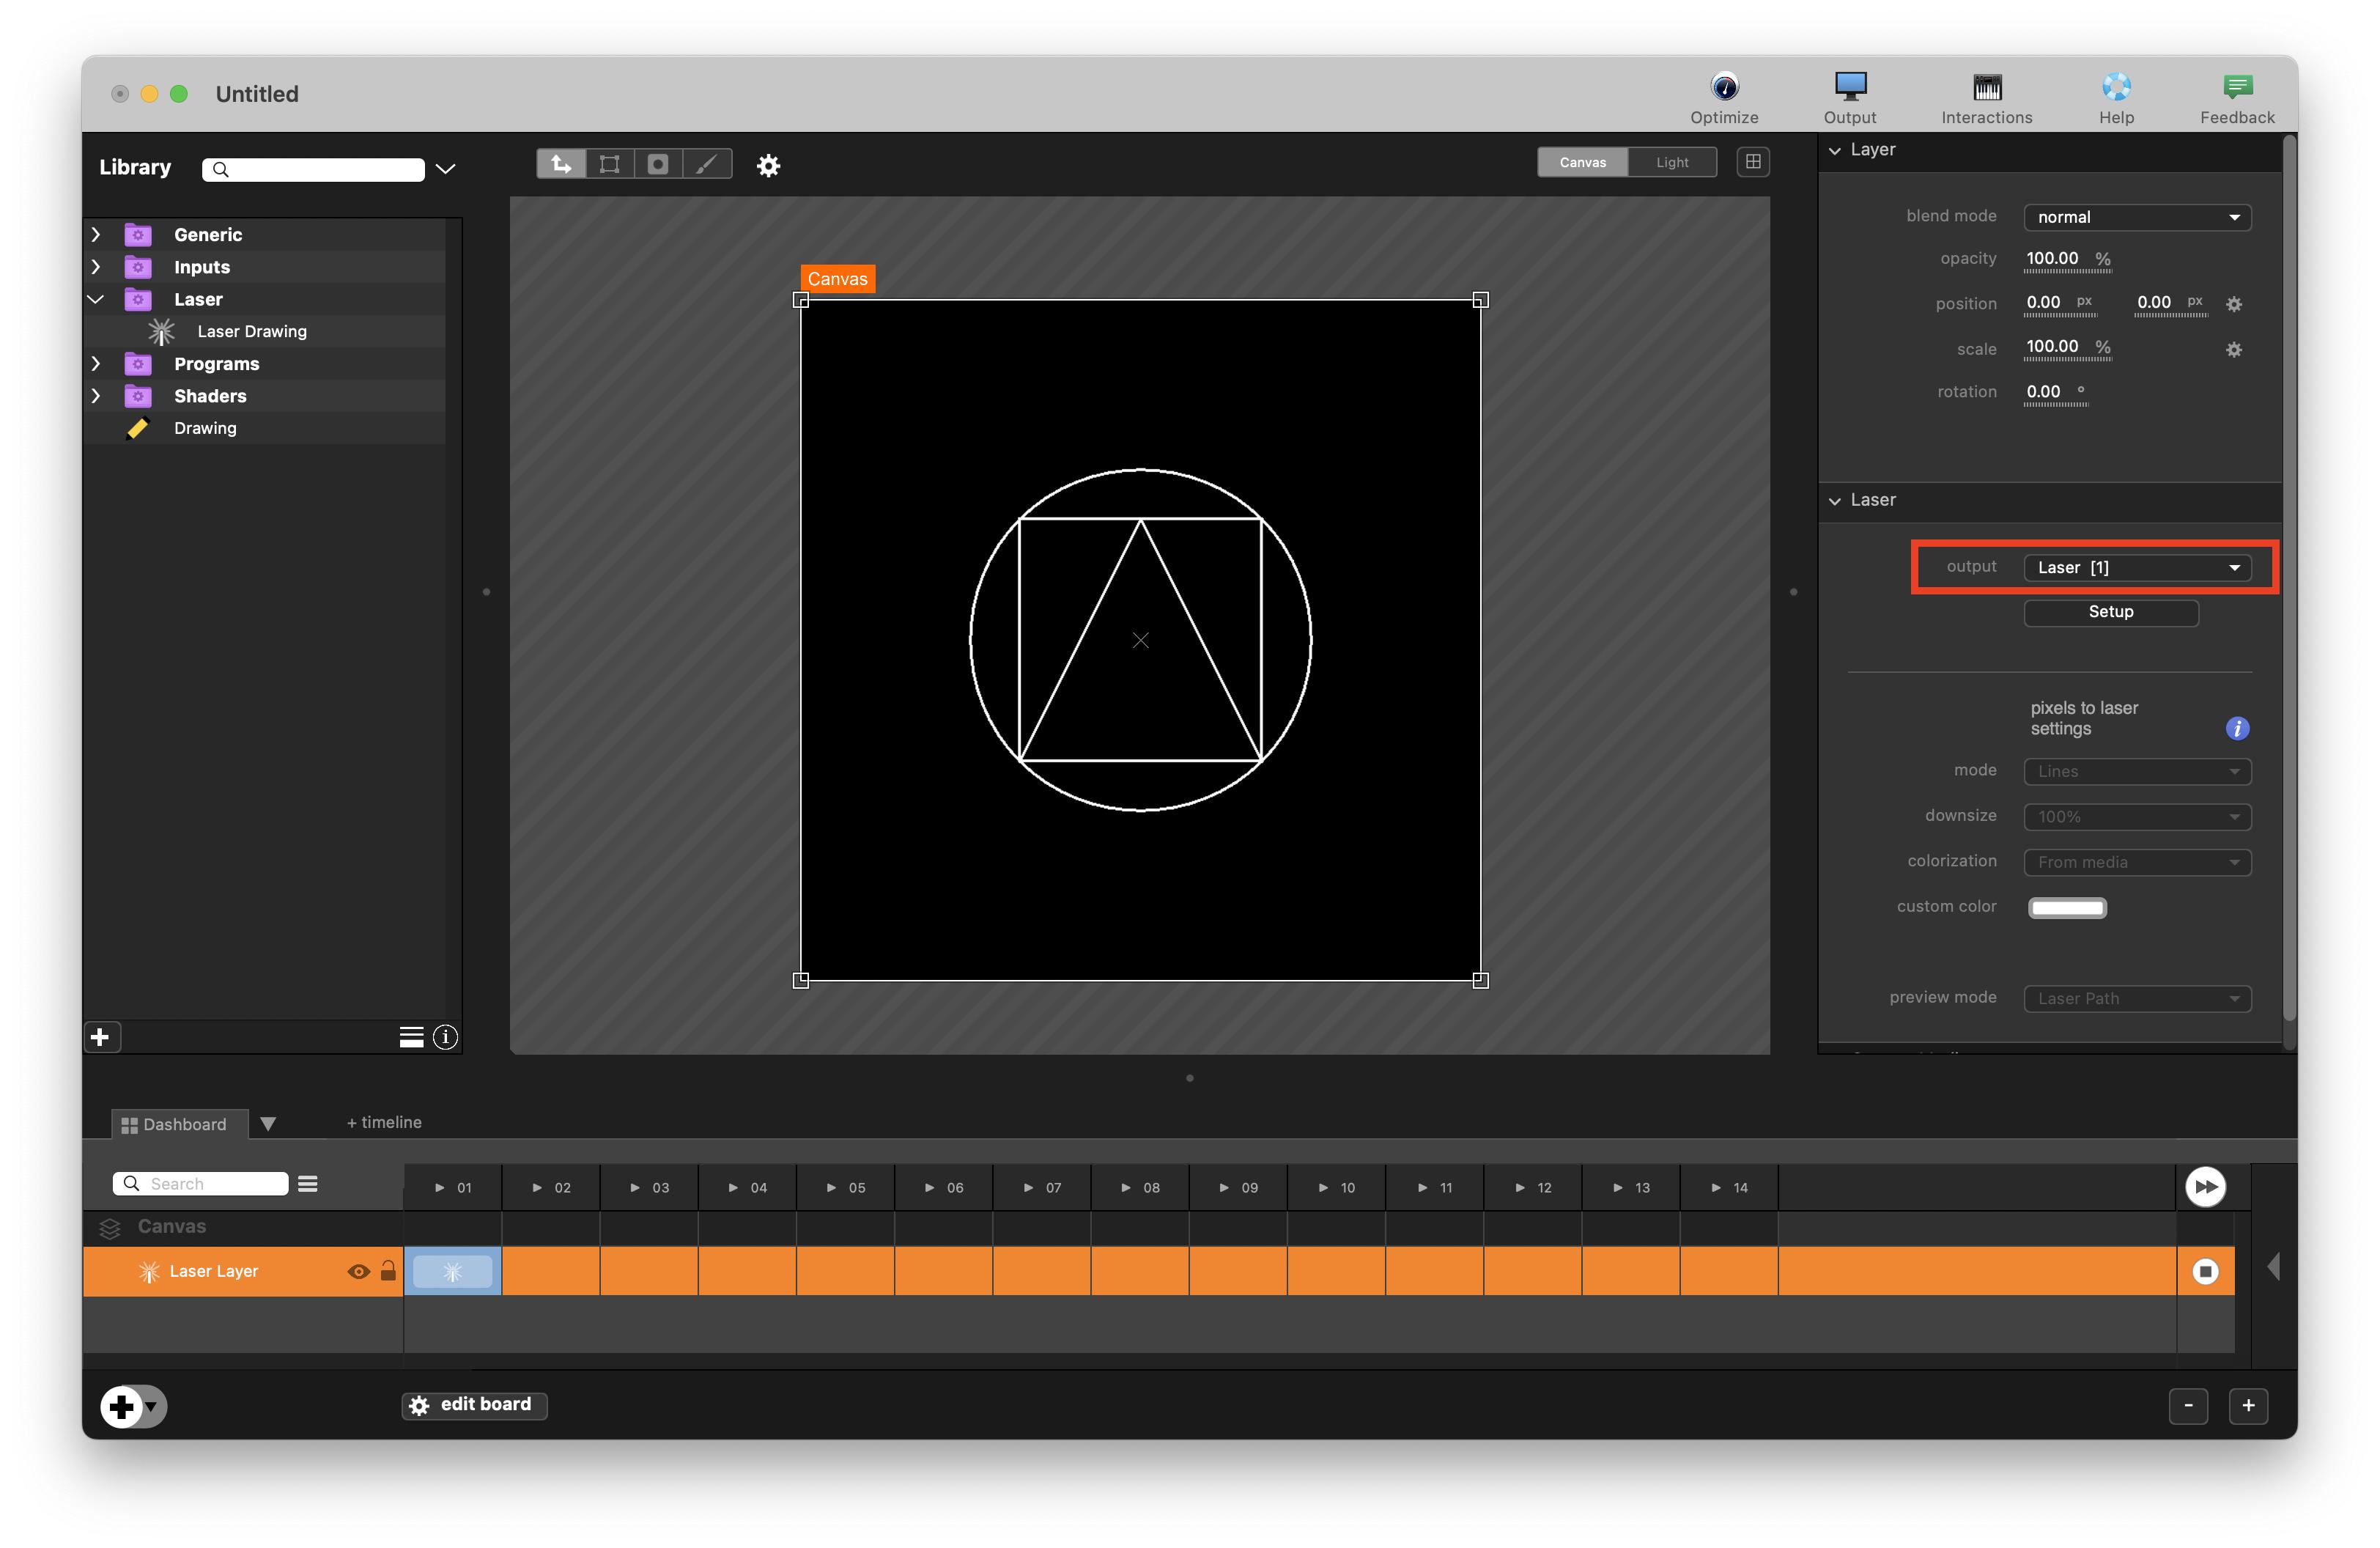Select the mask tool above the canvas
Viewport: 2380px width, 1548px height.
pyautogui.click(x=658, y=164)
